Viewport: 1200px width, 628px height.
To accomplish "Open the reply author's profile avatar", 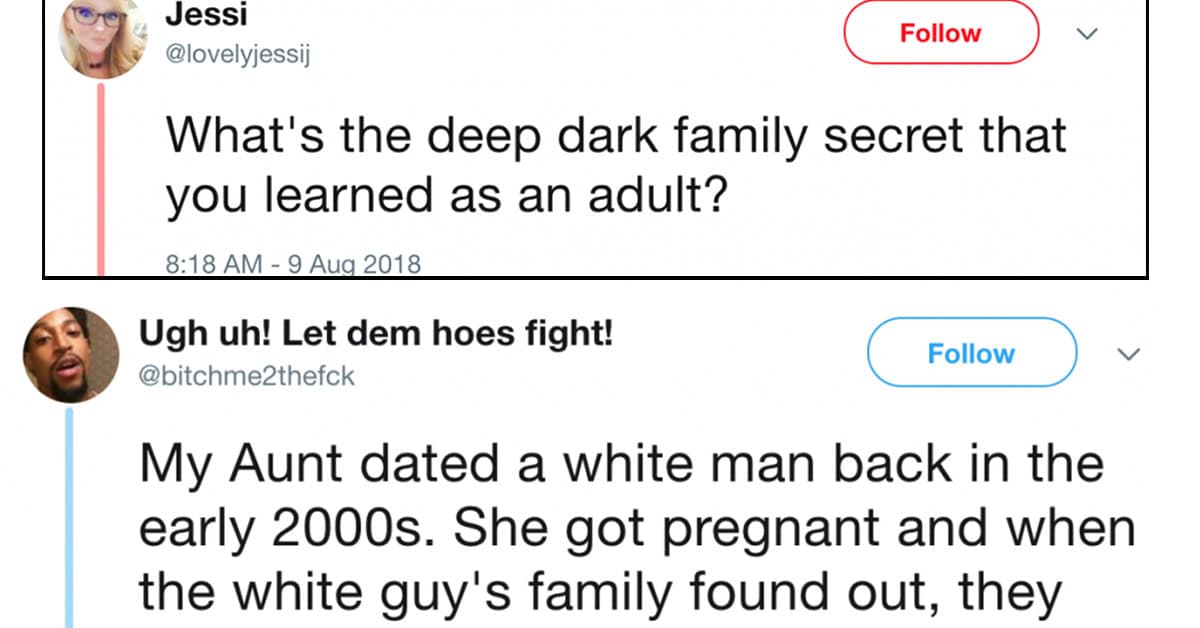I will coord(71,355).
